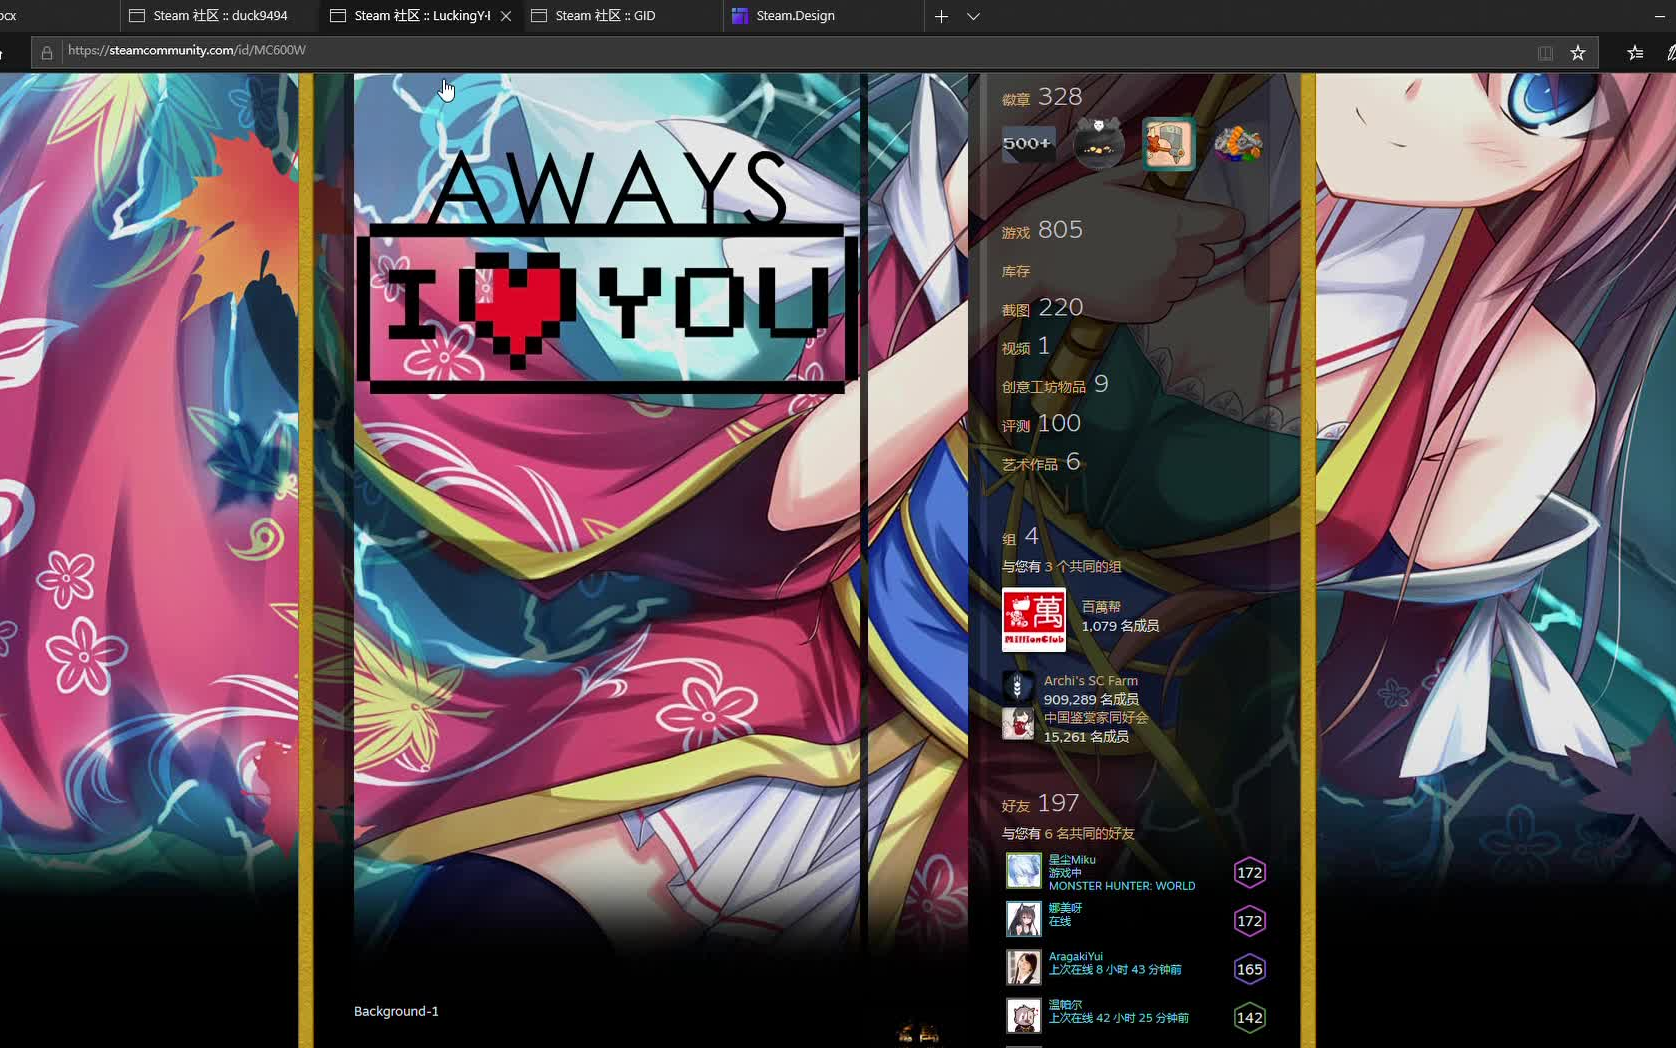Open the 3 个共同的组 shared groups link
The height and width of the screenshot is (1048, 1676).
[1083, 566]
